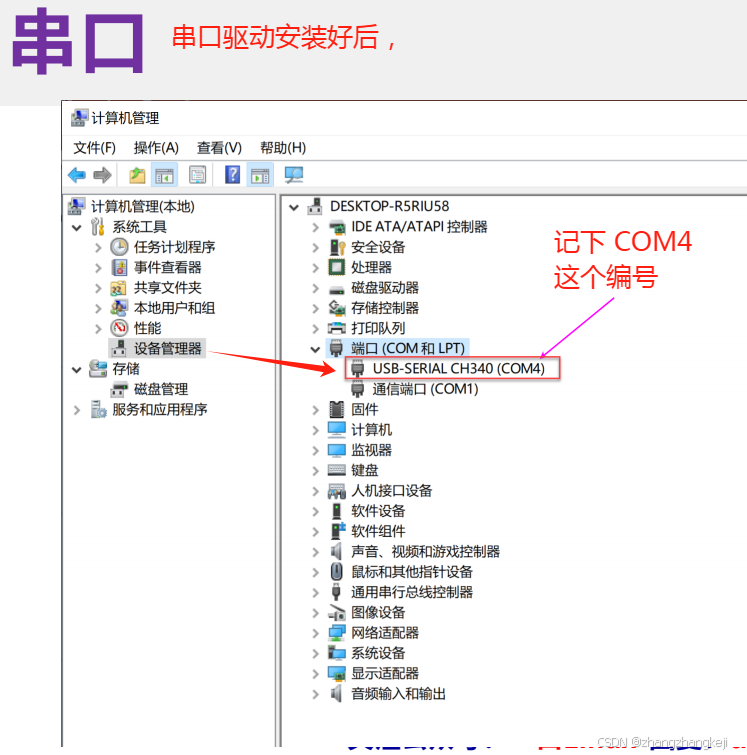Click the 固件 firmware icon

click(x=337, y=409)
